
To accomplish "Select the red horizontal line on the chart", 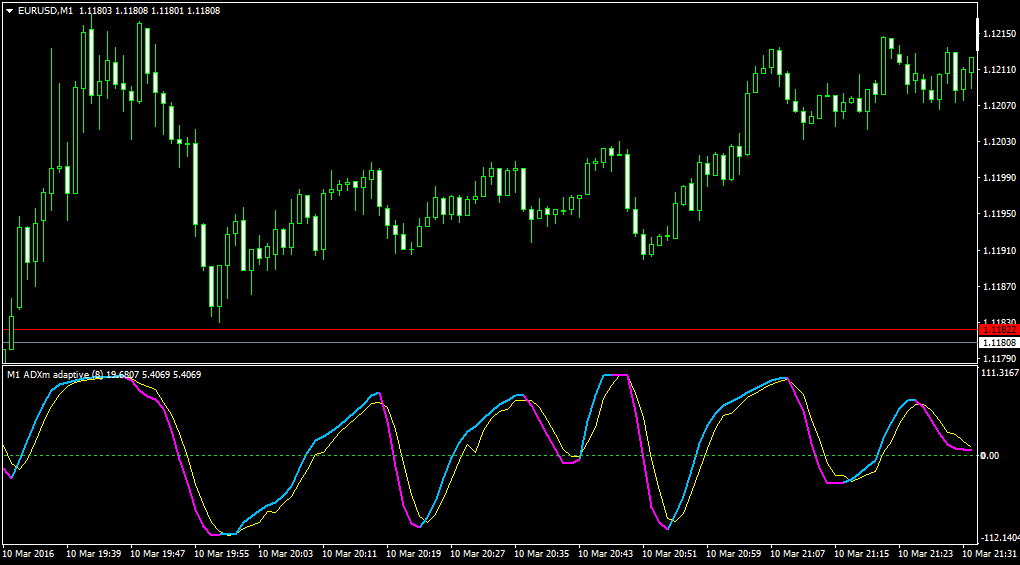I will [x=489, y=330].
